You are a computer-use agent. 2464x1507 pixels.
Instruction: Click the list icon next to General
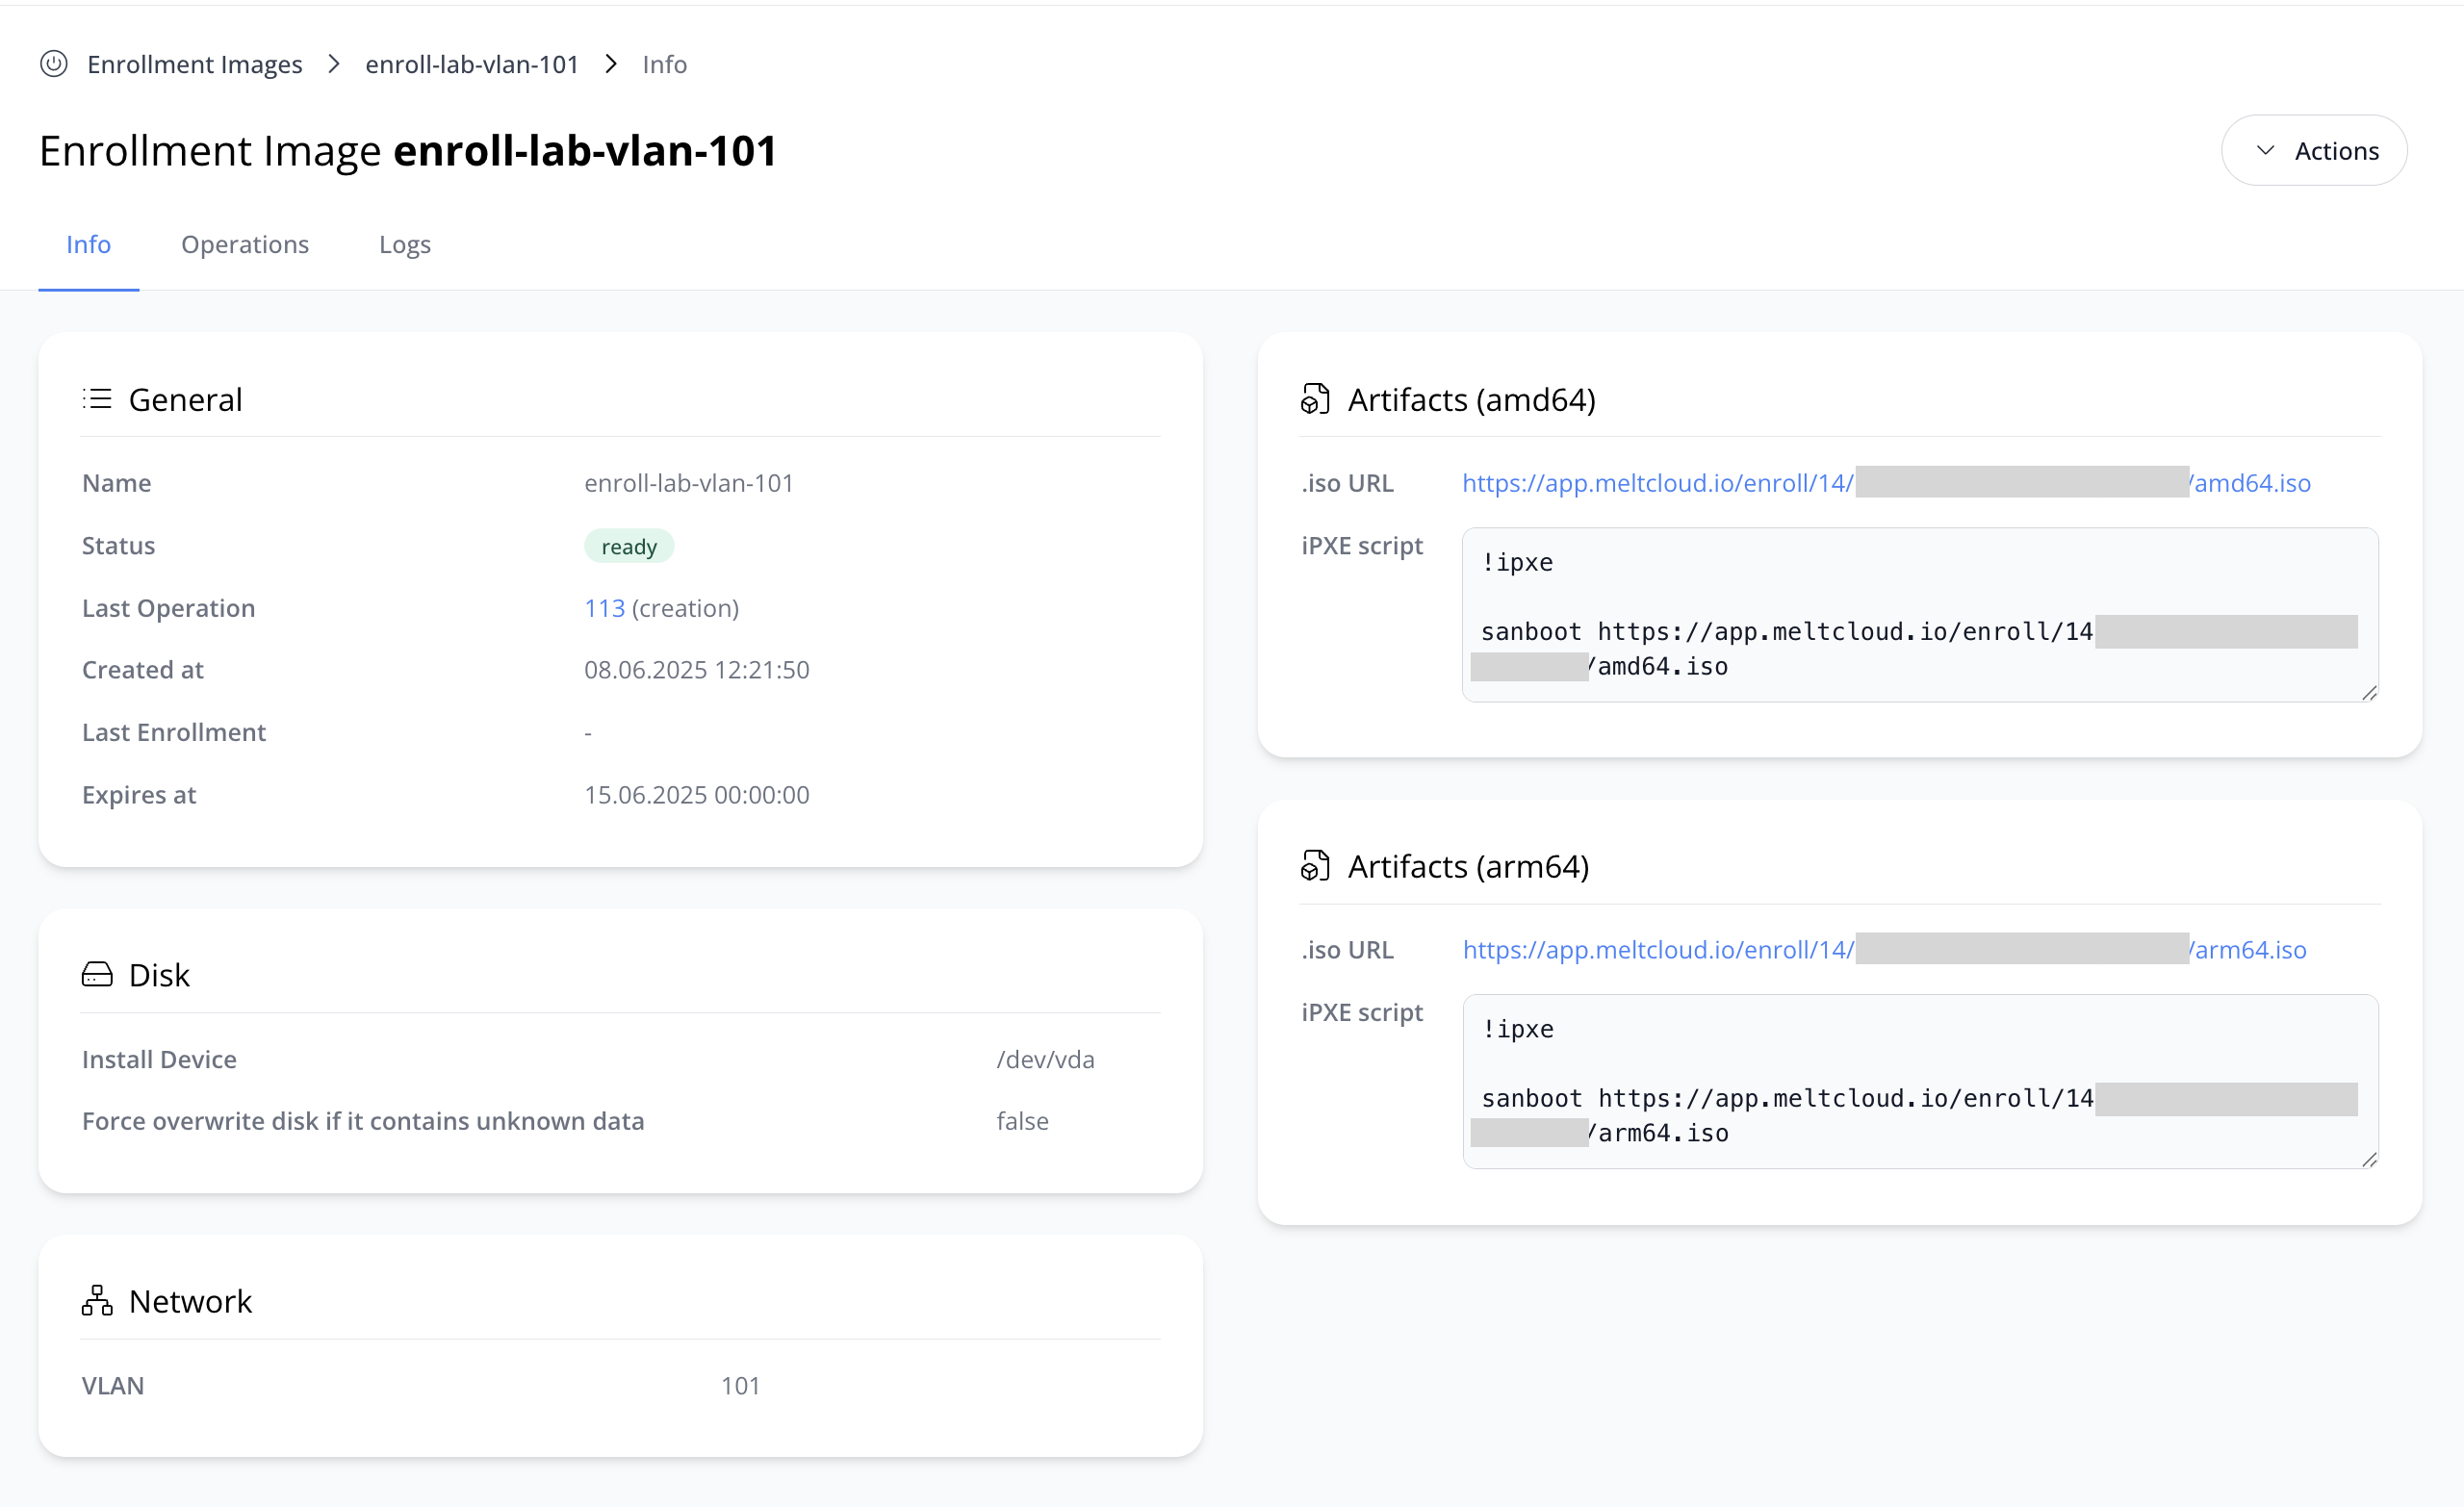coord(97,399)
